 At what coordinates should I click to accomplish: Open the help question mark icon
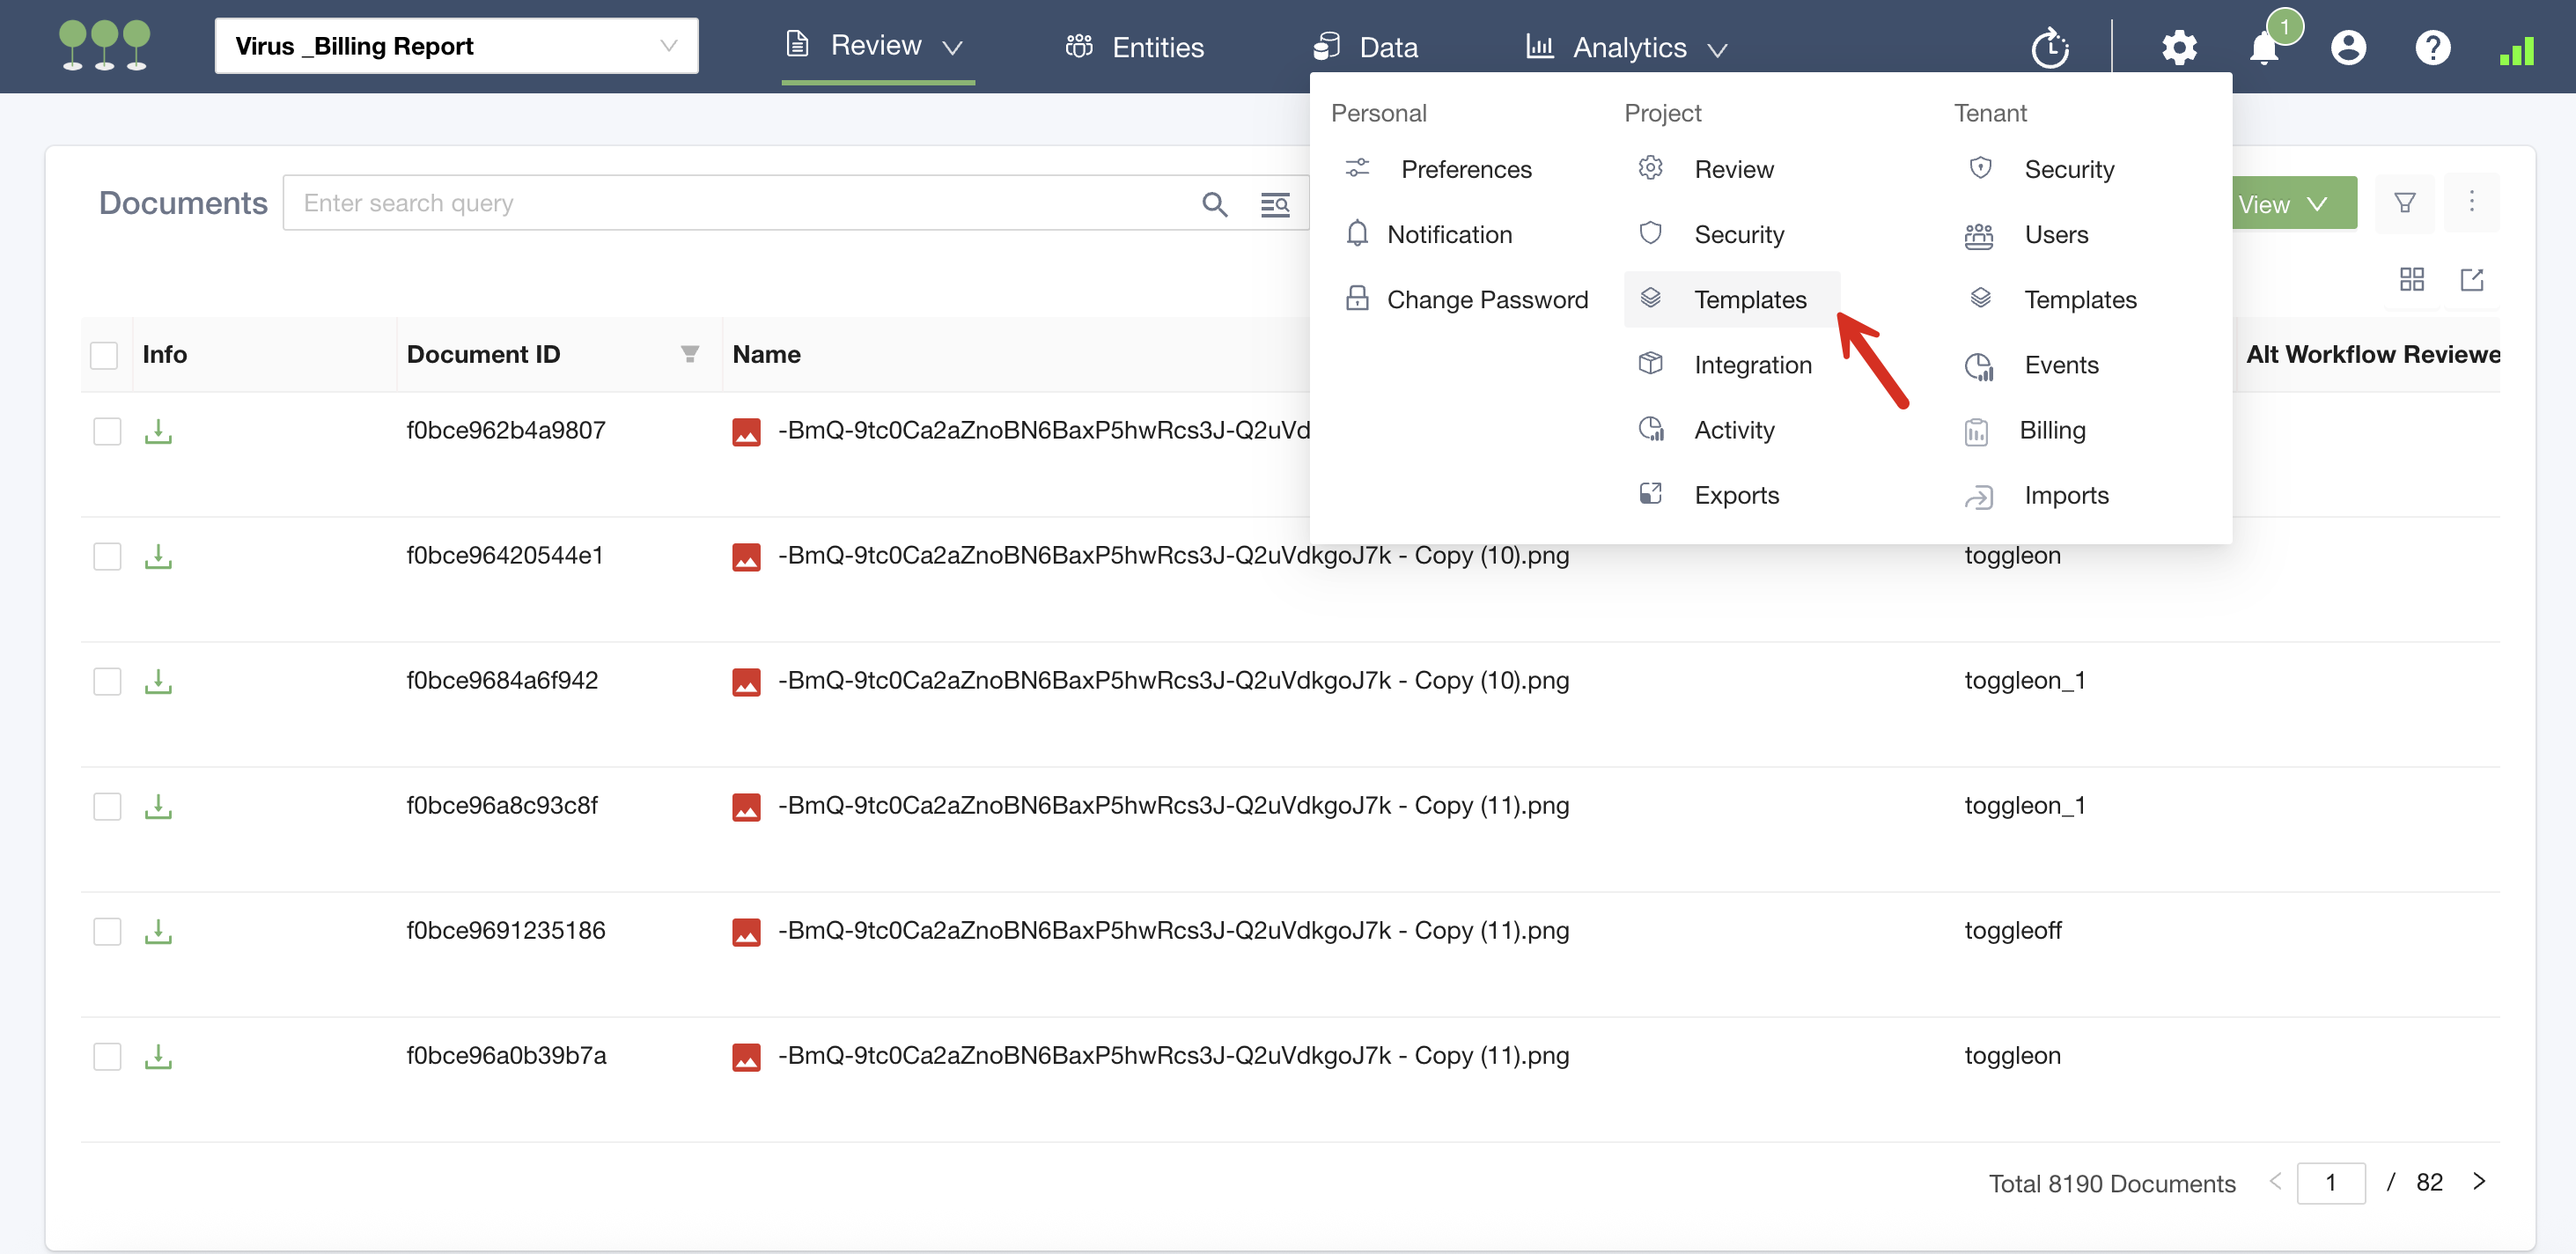(2432, 47)
